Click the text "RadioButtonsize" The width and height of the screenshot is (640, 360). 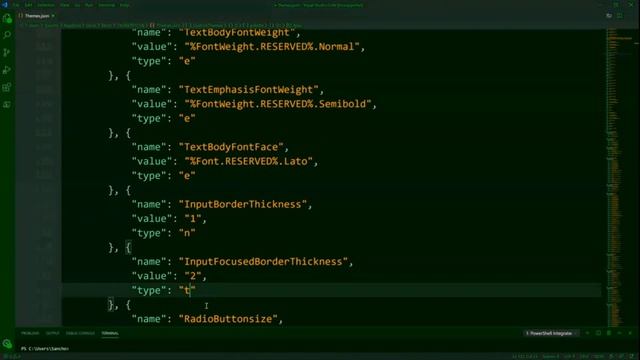point(228,319)
